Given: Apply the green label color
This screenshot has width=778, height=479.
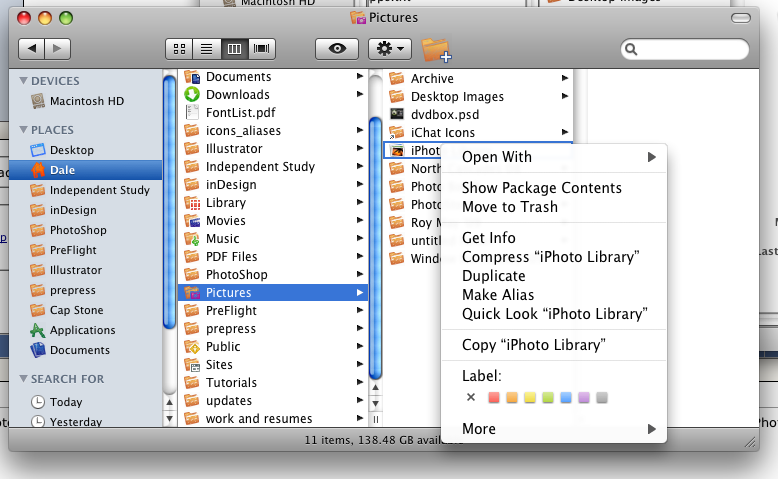Looking at the screenshot, I should (548, 397).
